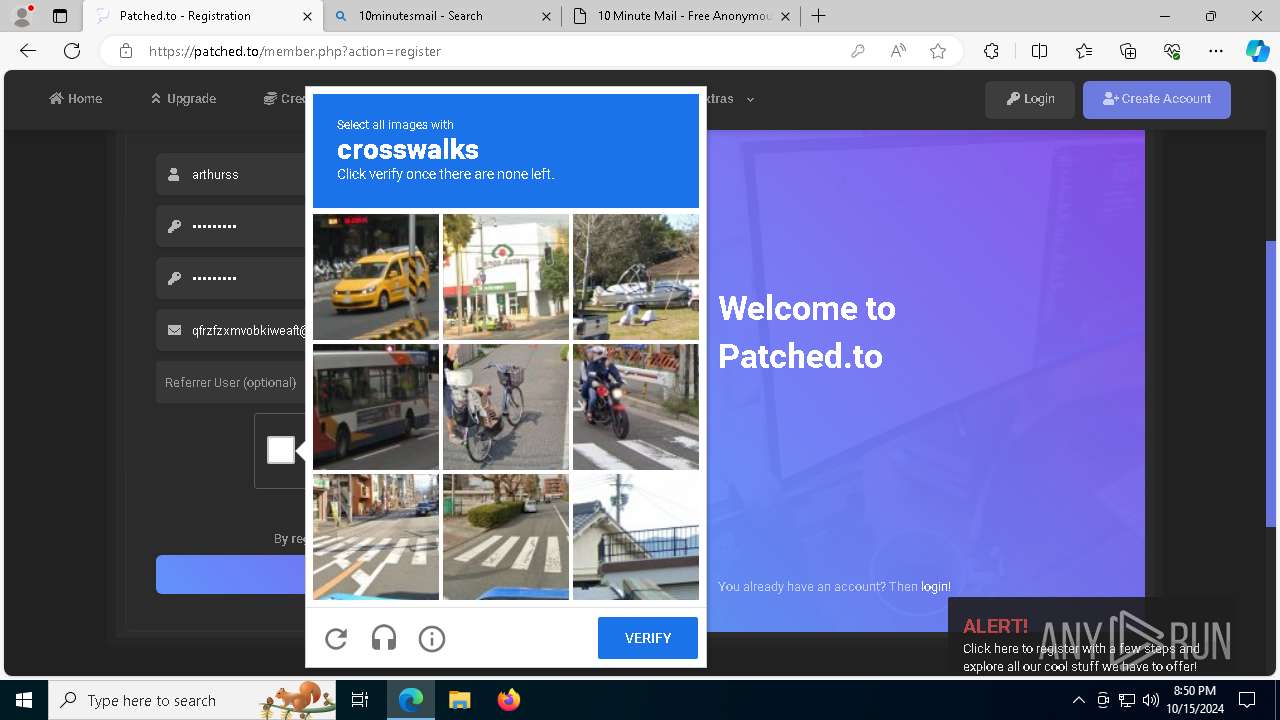The width and height of the screenshot is (1280, 720).
Task: Toggle Split screen view
Action: point(1040,51)
